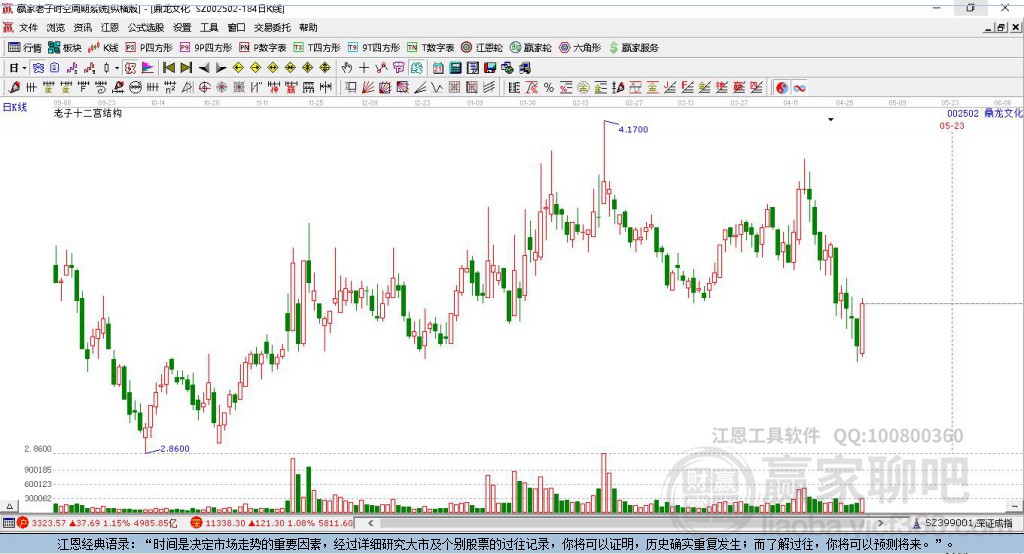Click the 板块 toolbar button

tap(65, 48)
